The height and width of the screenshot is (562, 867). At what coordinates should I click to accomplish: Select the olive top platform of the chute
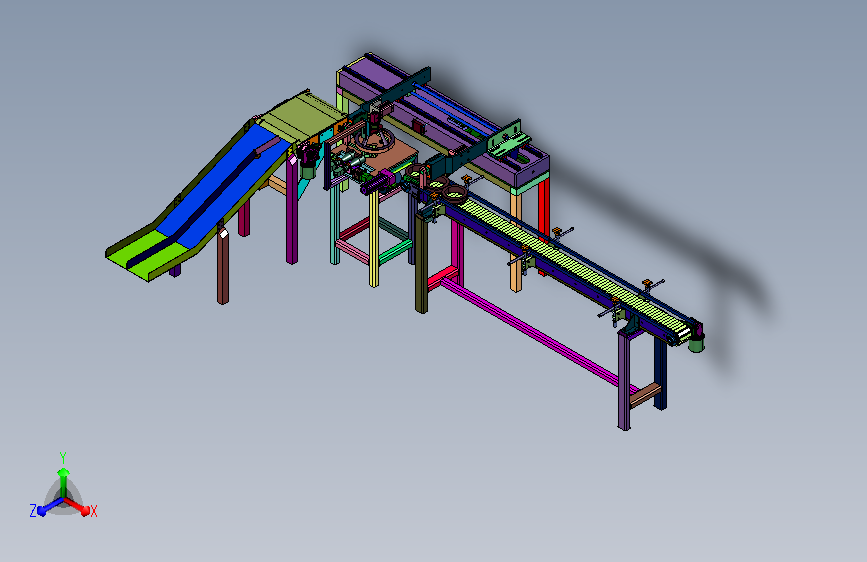coord(303,117)
